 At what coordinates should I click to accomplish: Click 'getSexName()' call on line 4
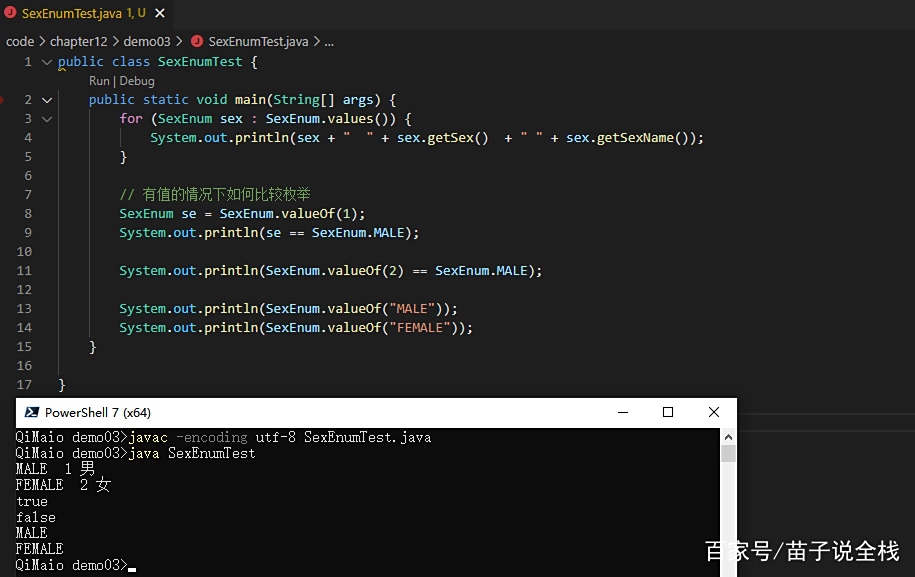coord(643,138)
